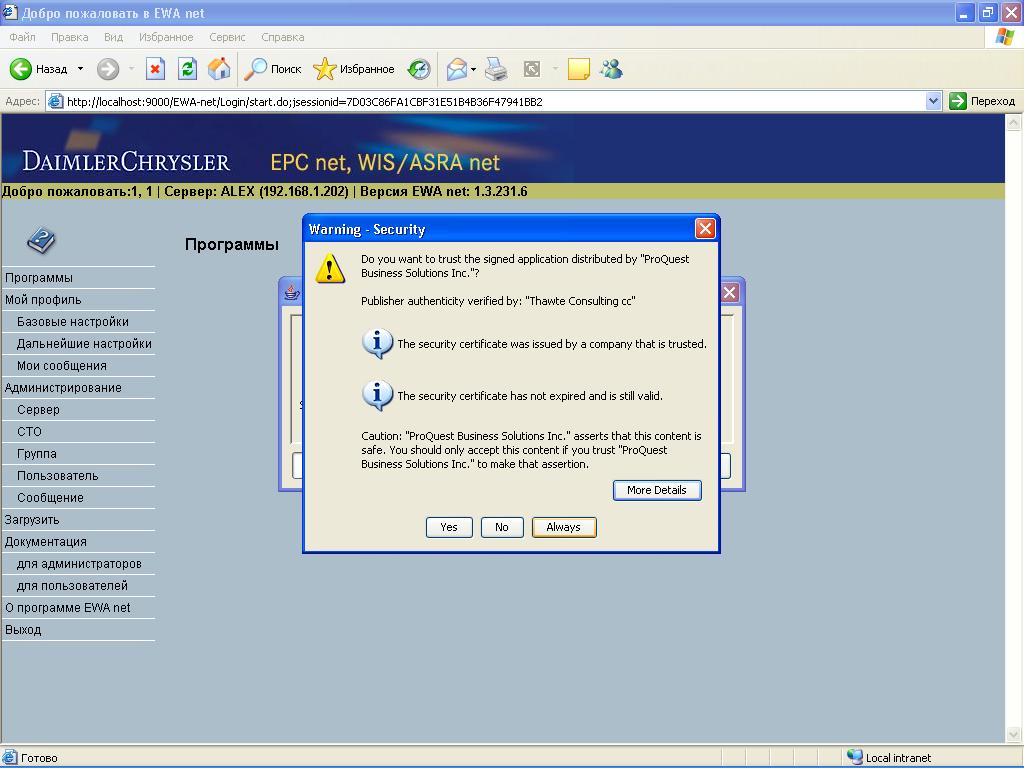1024x768 pixels.
Task: Open Базовые настройки sidebar link
Action: (x=72, y=321)
